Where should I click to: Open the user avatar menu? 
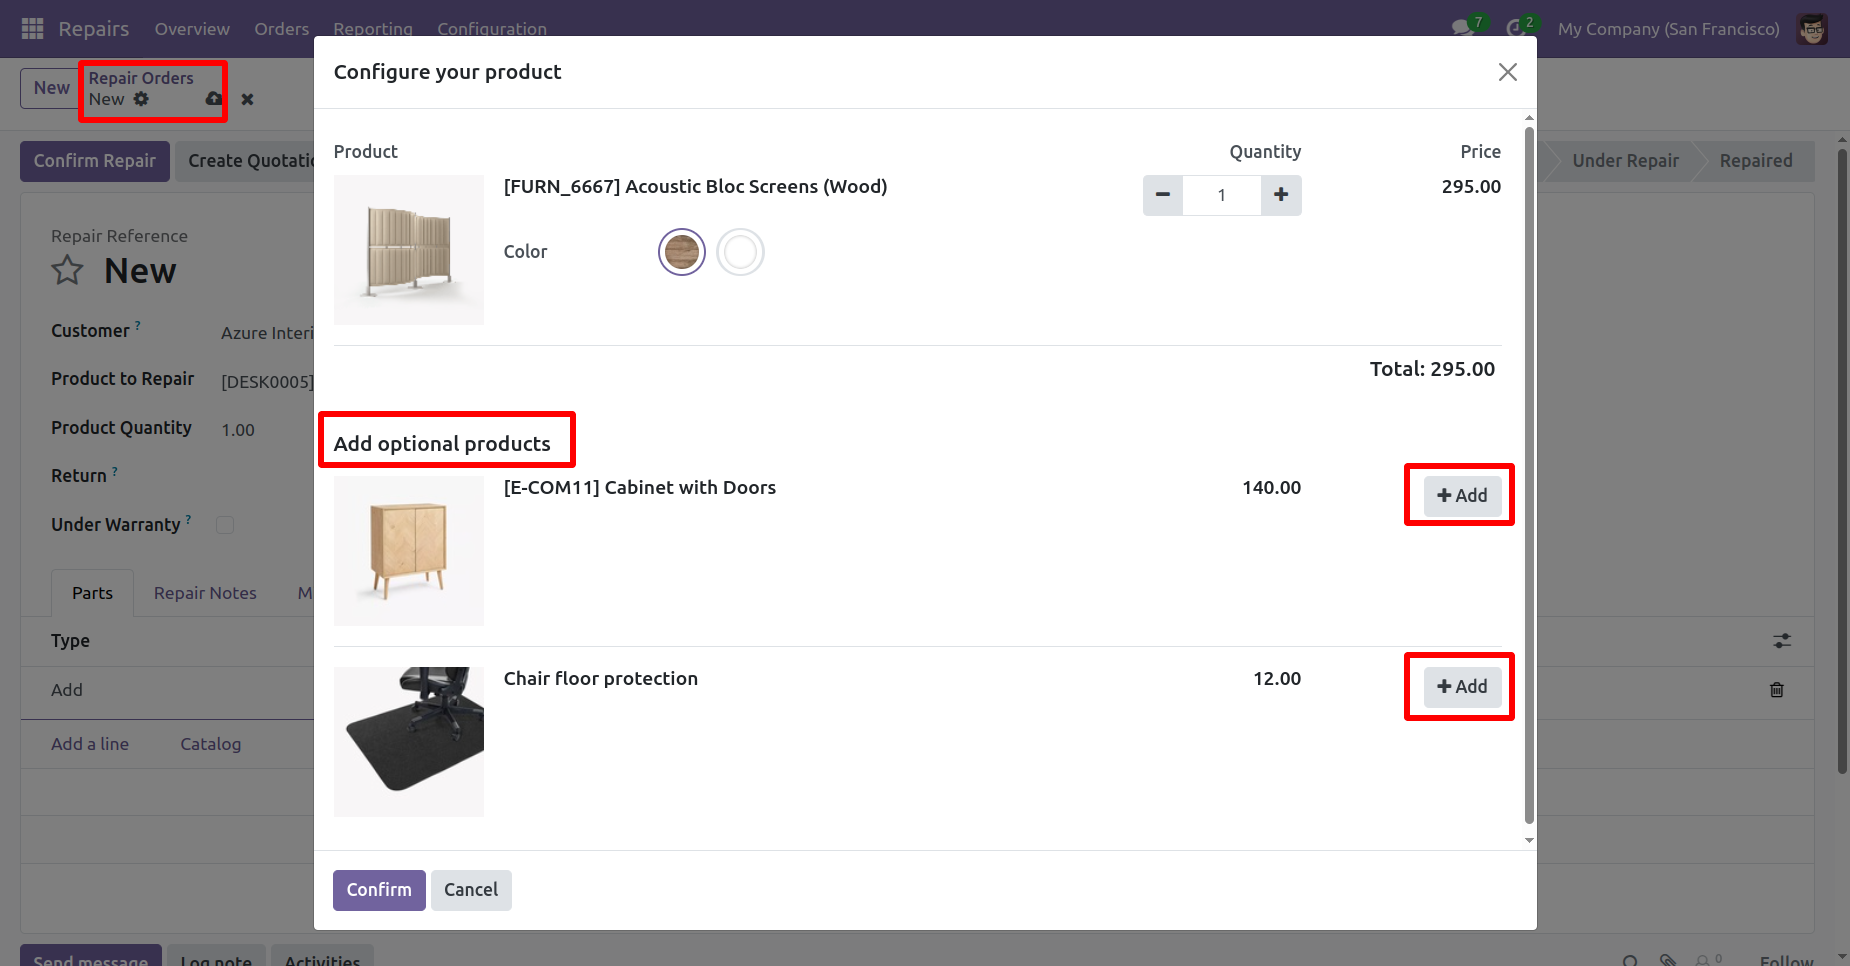coord(1812,29)
